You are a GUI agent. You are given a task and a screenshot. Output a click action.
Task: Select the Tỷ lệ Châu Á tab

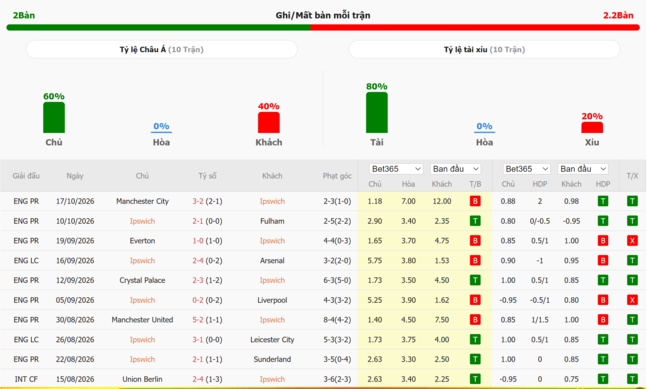click(x=162, y=49)
